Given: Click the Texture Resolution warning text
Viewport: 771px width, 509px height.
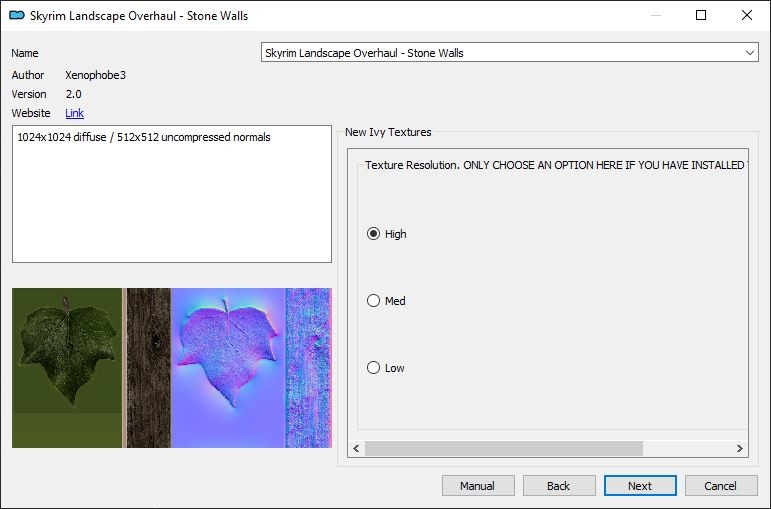Looking at the screenshot, I should [556, 165].
